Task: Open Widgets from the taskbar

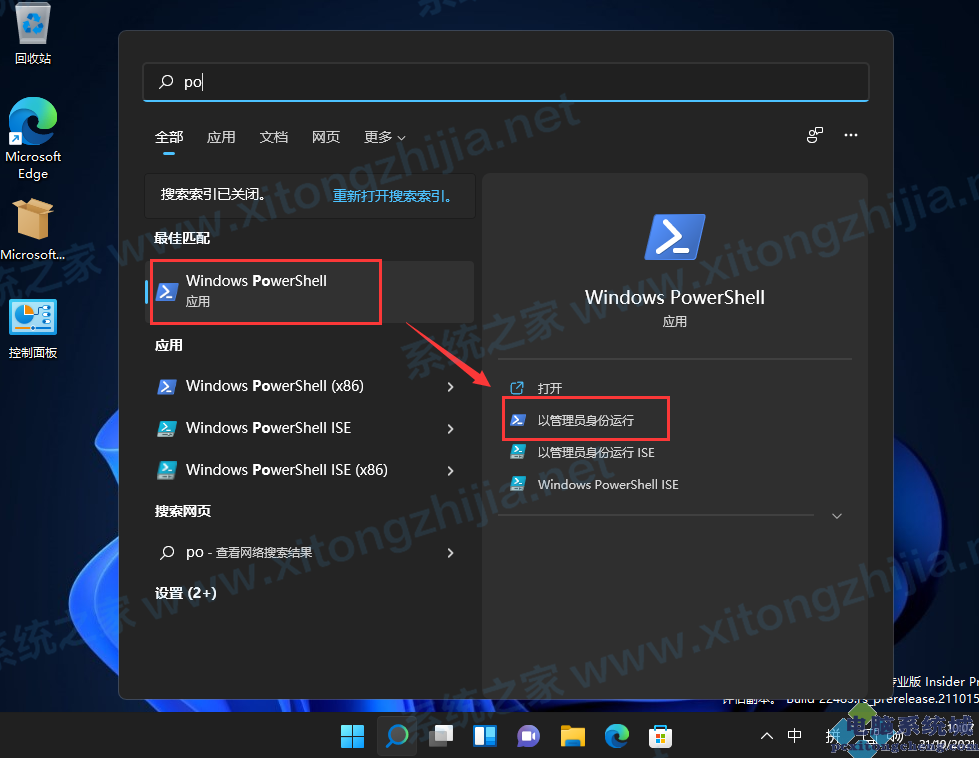Action: coord(485,737)
